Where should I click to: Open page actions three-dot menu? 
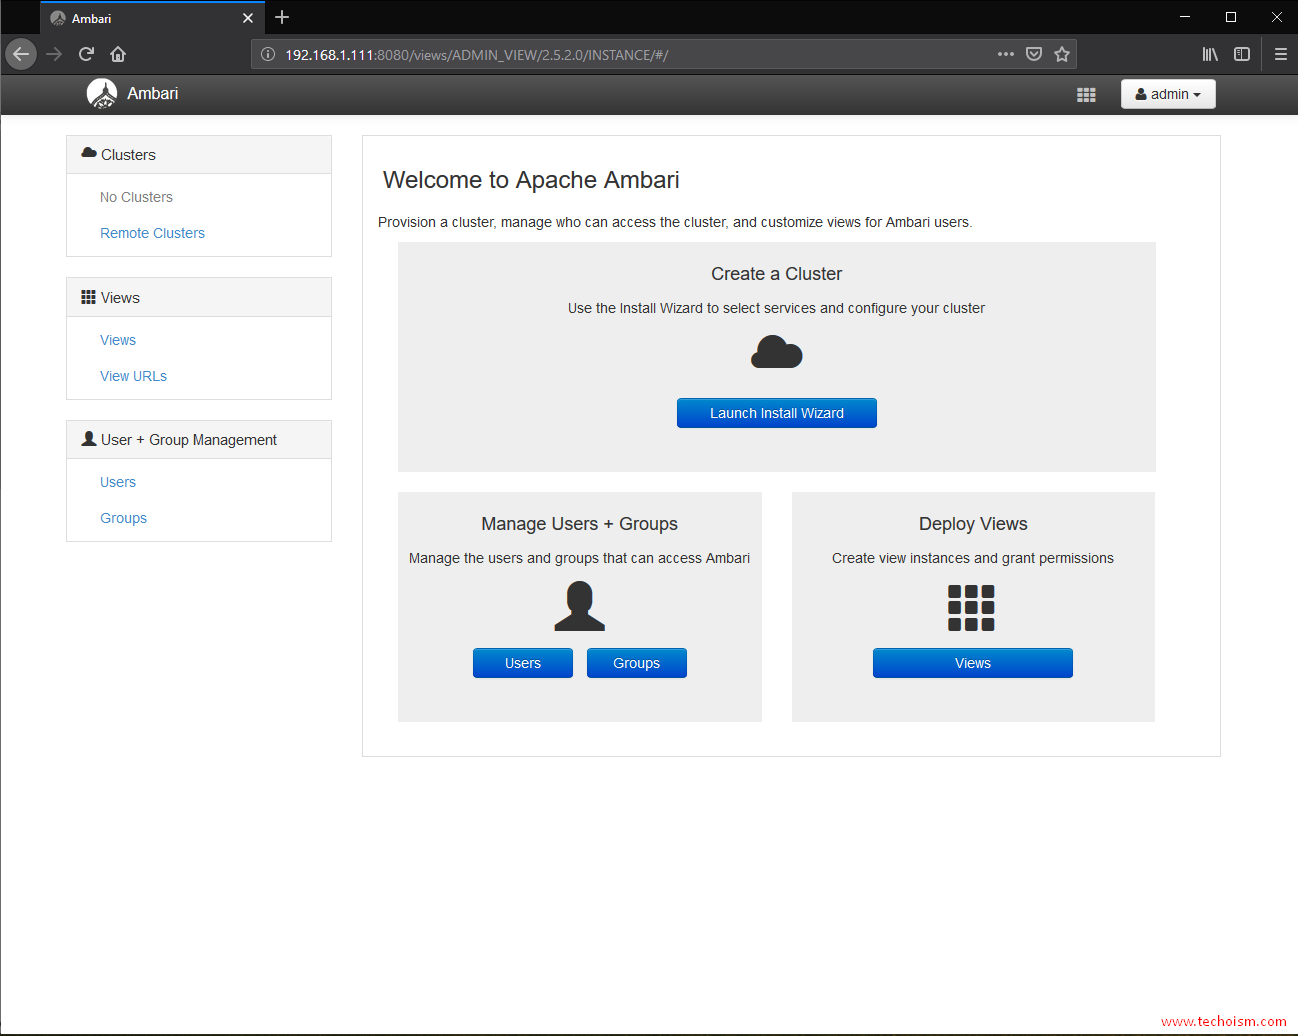coord(1005,54)
